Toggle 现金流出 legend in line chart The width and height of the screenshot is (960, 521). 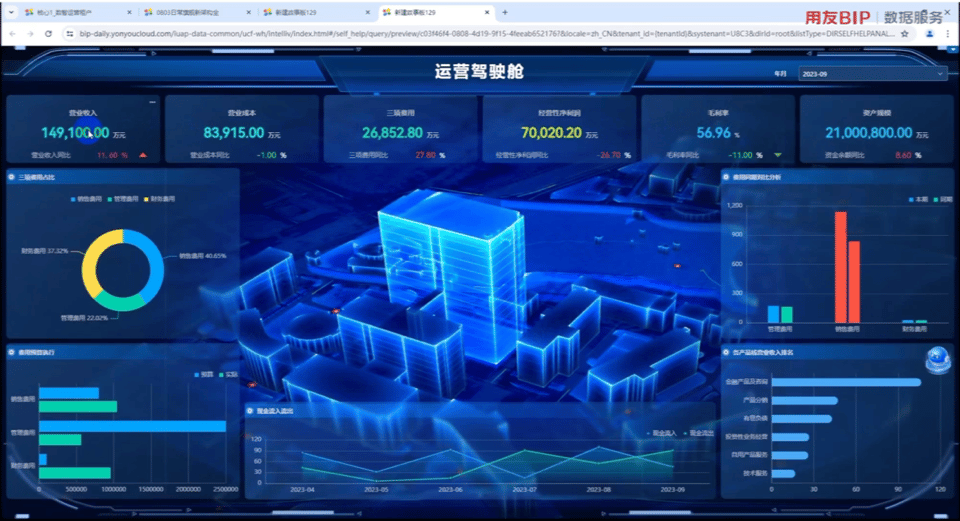pyautogui.click(x=699, y=433)
